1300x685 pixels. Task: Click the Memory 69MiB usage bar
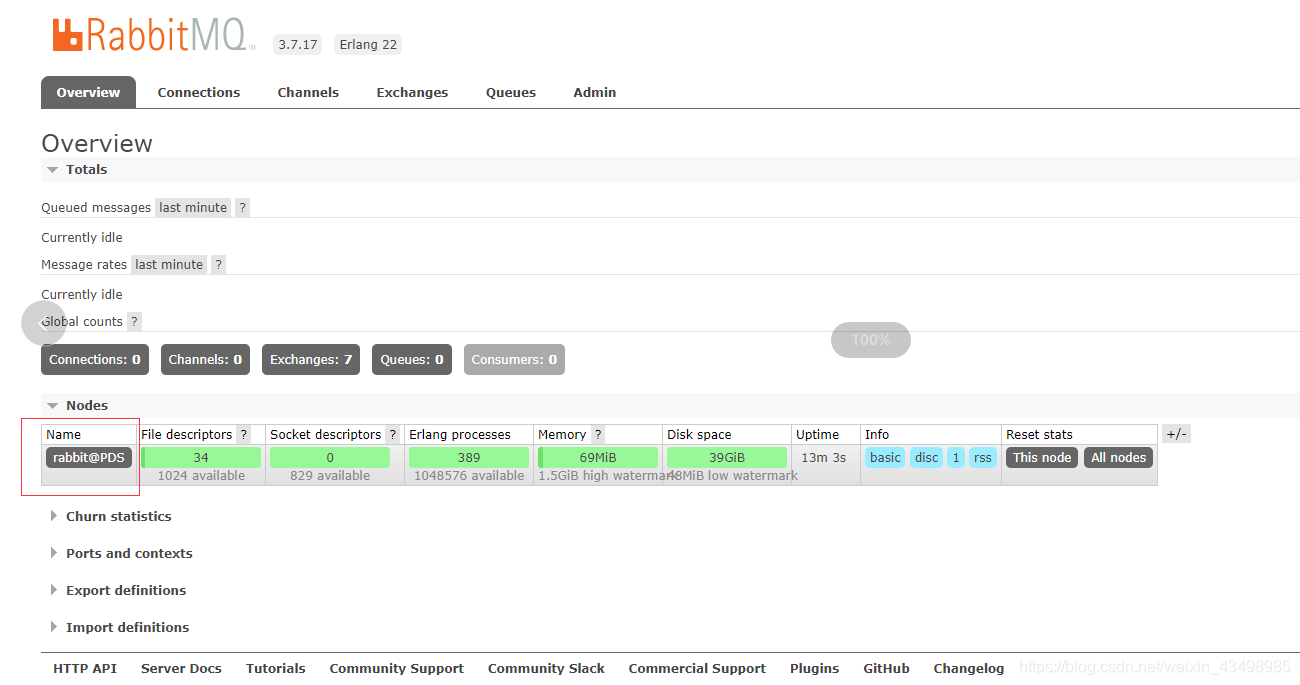[598, 458]
